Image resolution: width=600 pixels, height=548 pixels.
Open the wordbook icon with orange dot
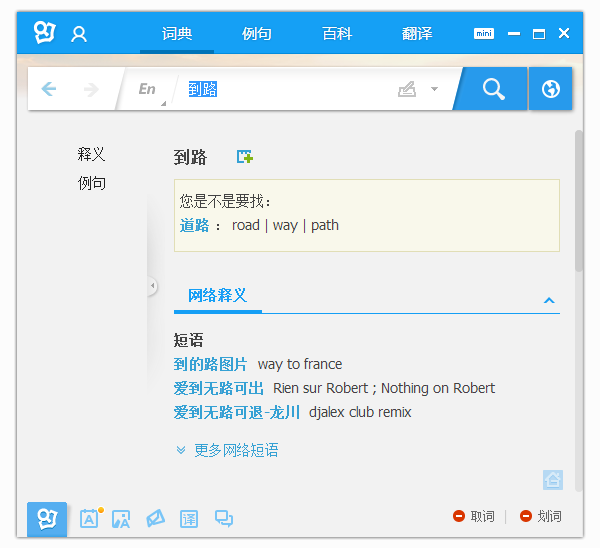click(90, 518)
